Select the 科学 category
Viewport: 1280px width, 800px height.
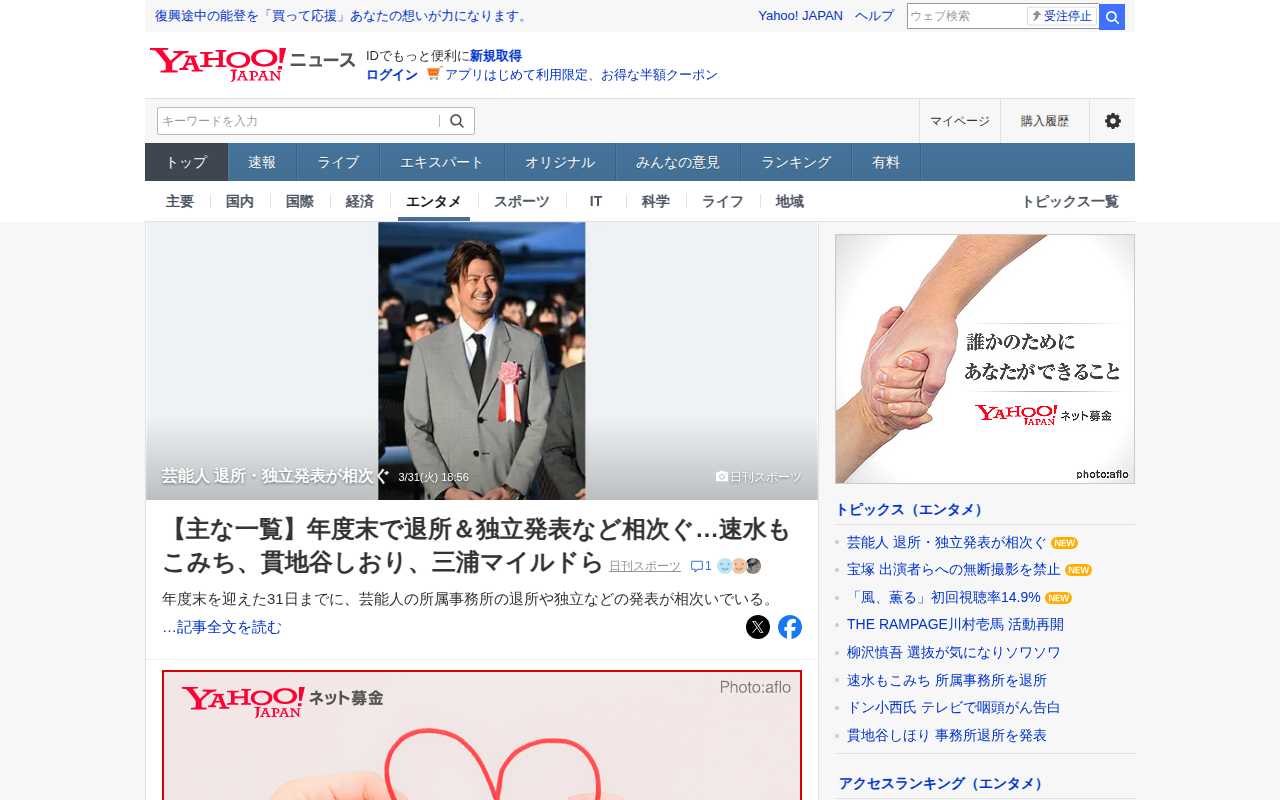point(656,201)
